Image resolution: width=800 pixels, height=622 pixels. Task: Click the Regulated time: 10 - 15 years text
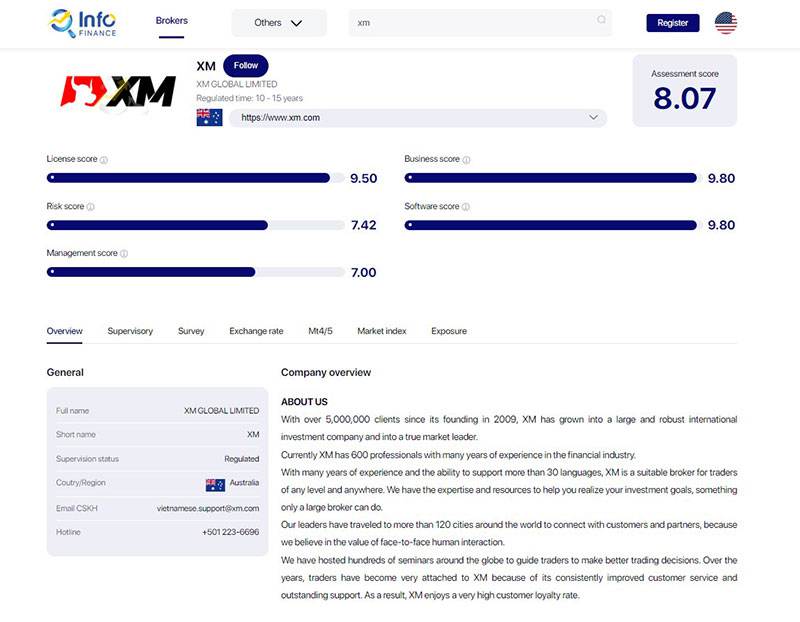tap(249, 98)
